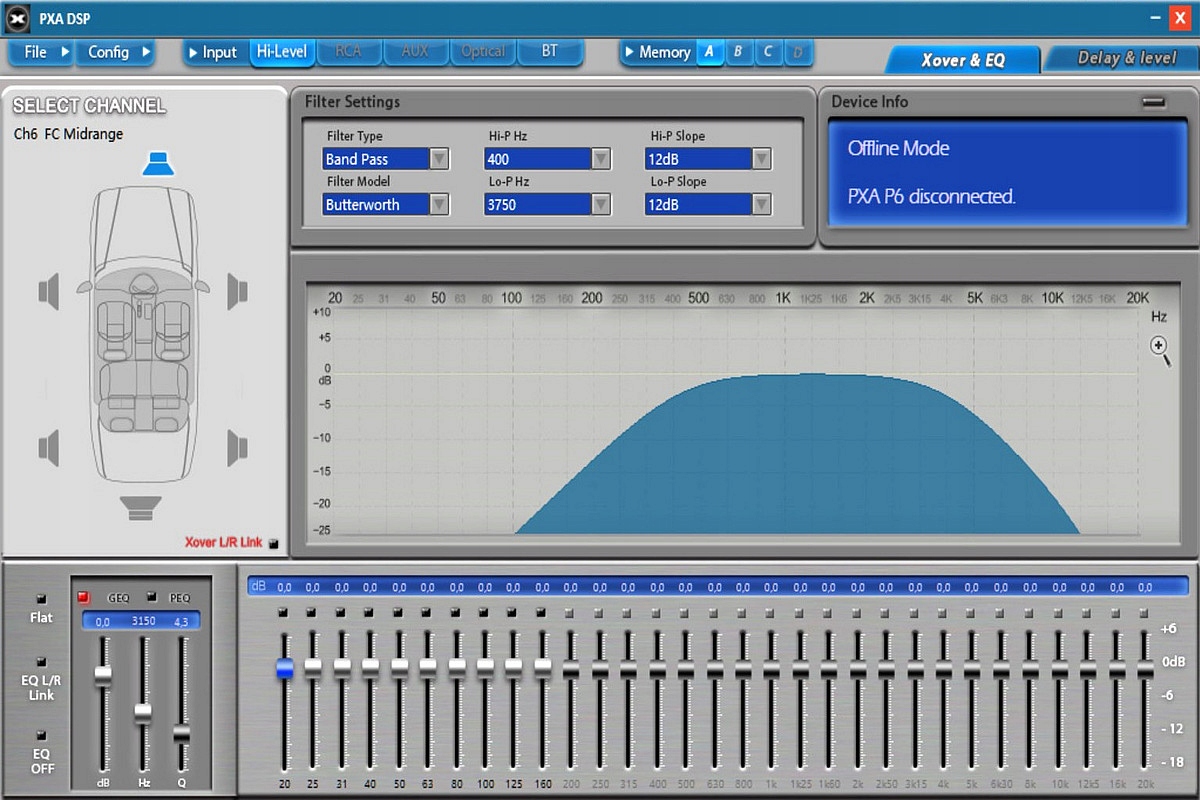Select the front center speaker icon

point(158,164)
